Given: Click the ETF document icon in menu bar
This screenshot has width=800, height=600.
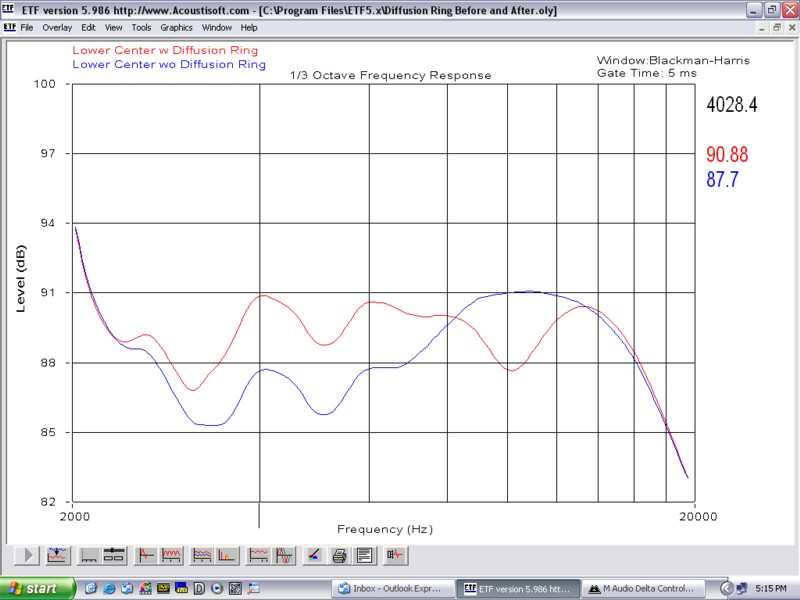Looking at the screenshot, I should click(9, 28).
